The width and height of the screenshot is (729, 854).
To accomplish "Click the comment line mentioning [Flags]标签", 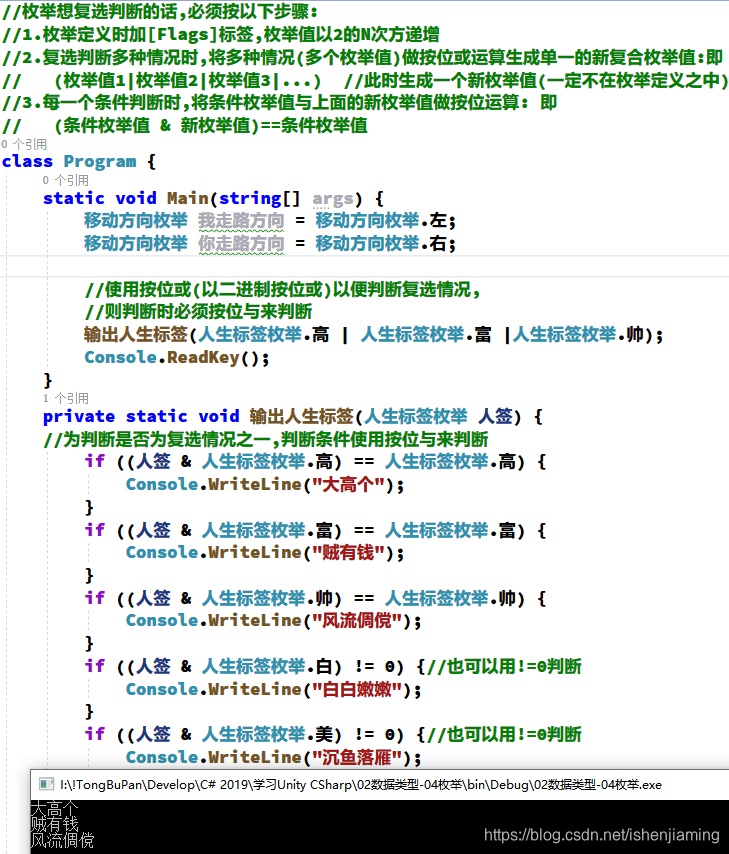I will tap(221, 35).
